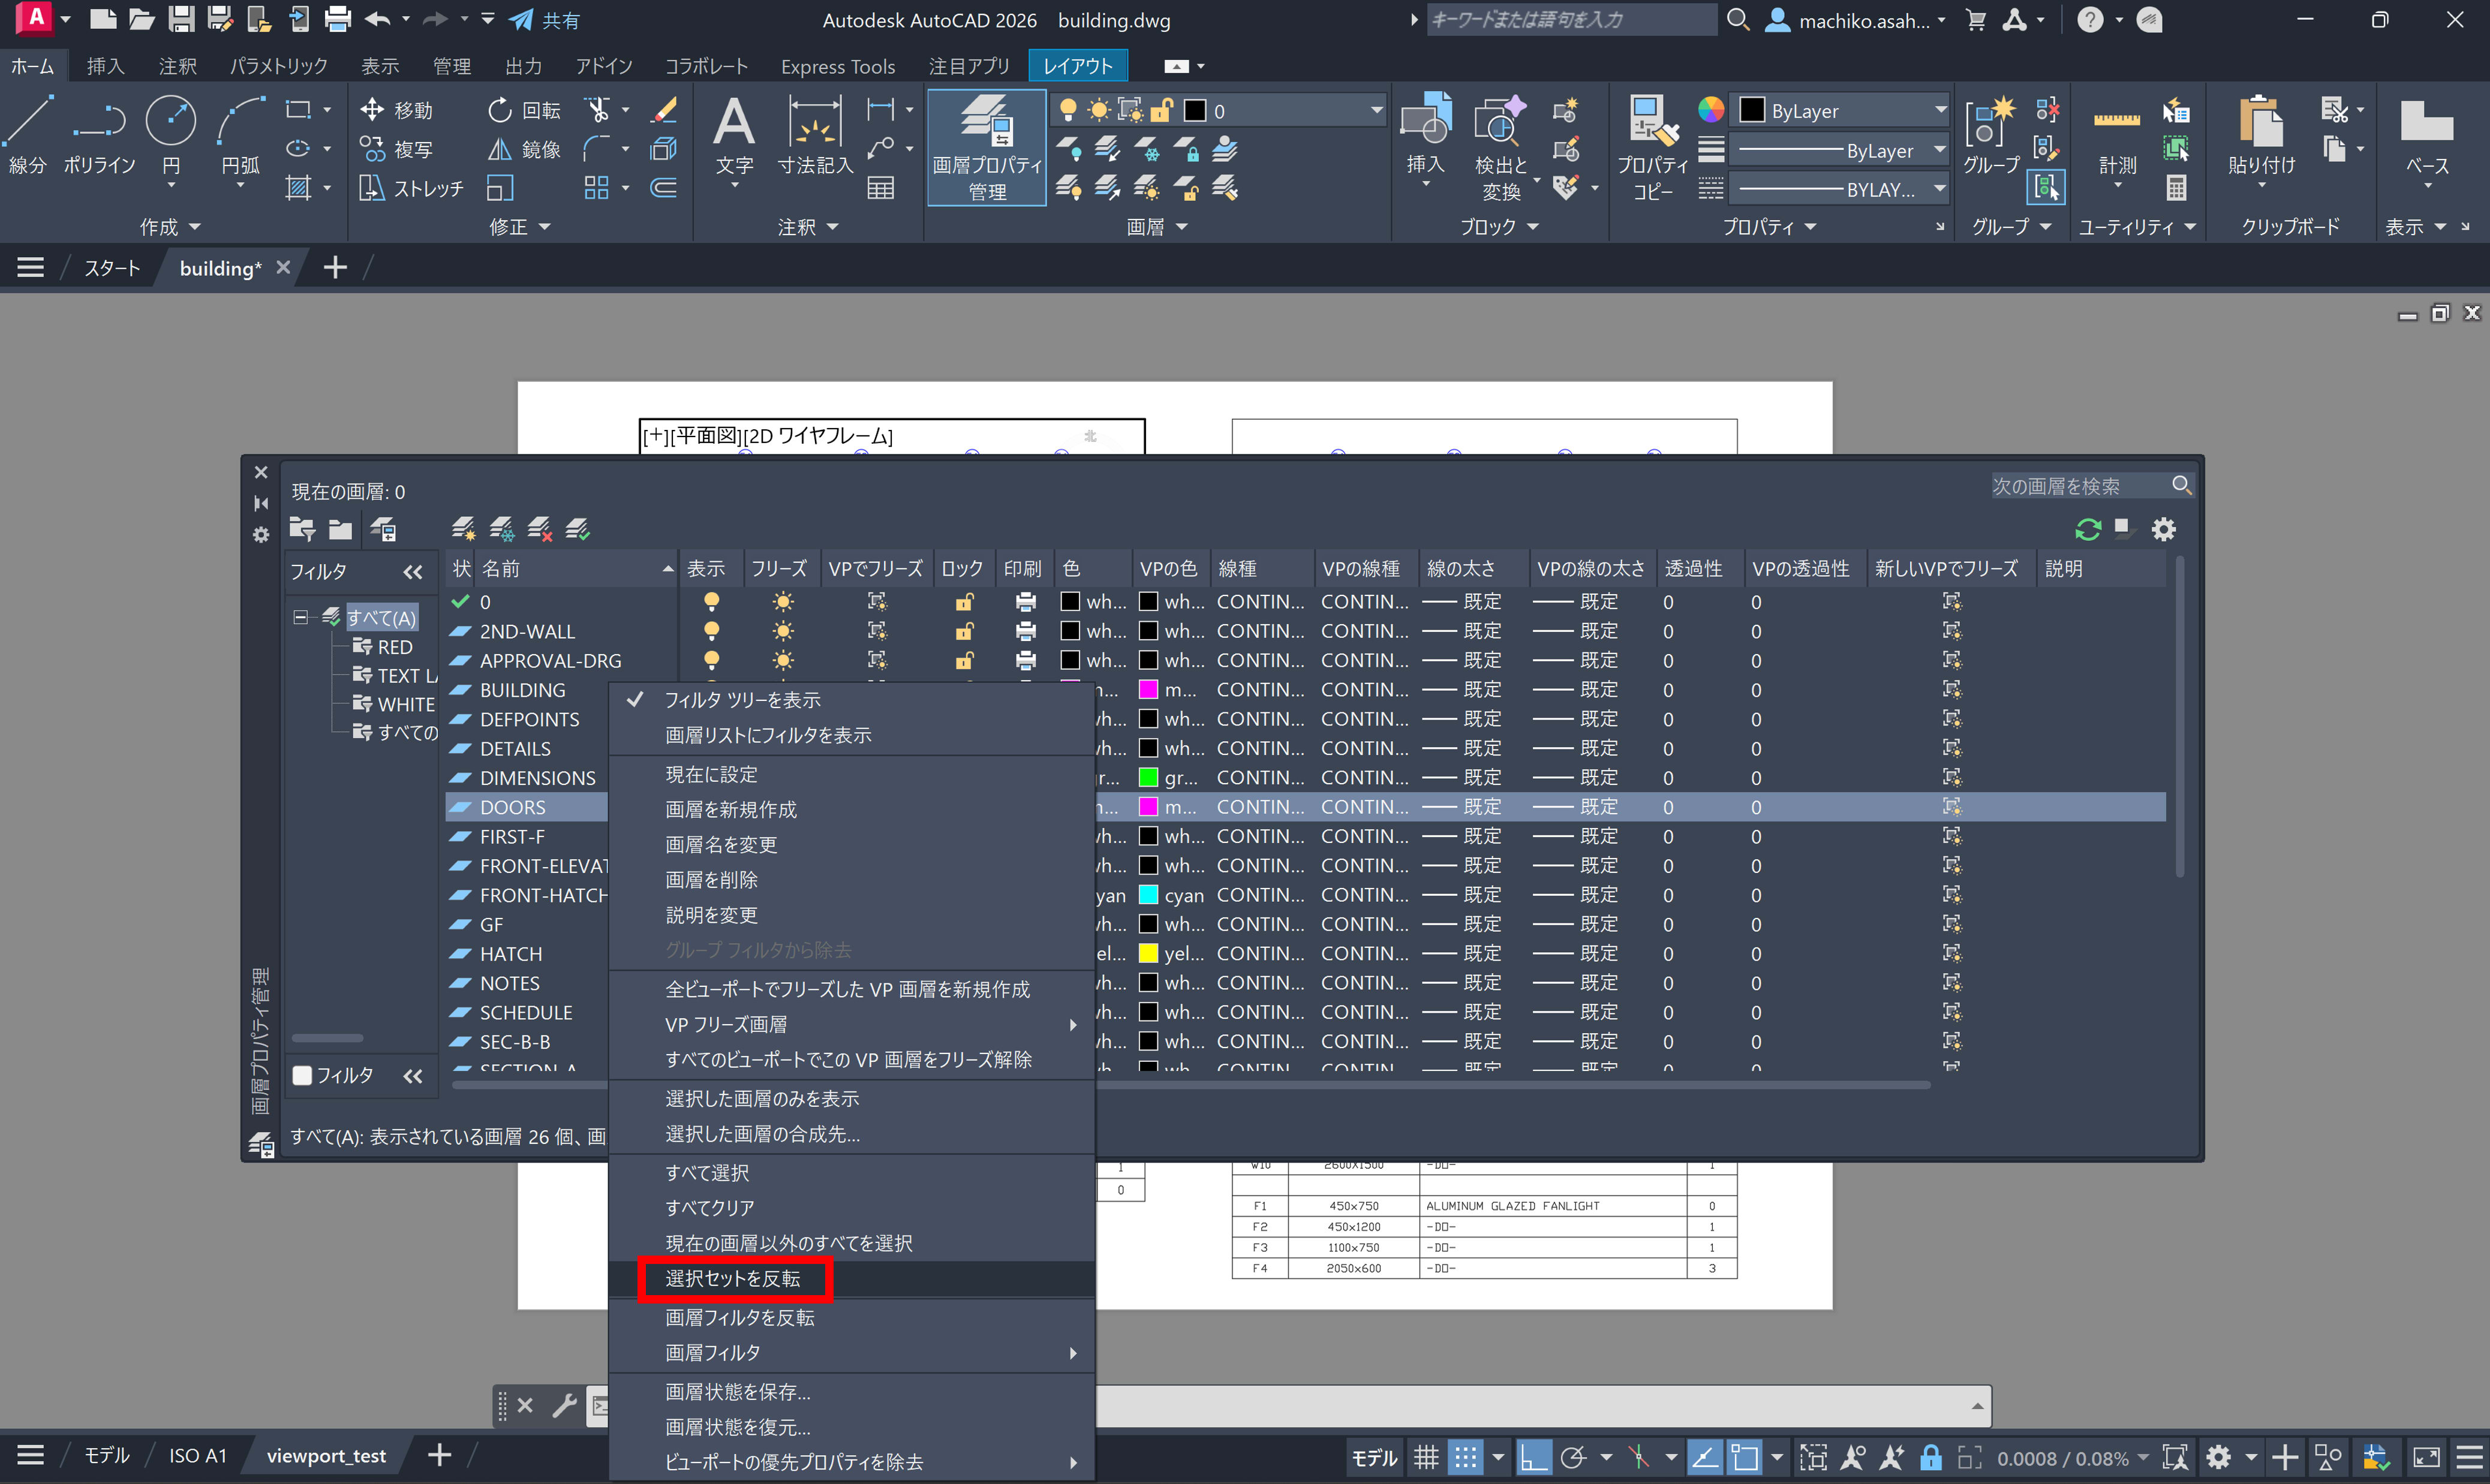2490x1484 pixels.
Task: Toggle the light bulb for layer 2ND-WALL
Action: pos(711,631)
